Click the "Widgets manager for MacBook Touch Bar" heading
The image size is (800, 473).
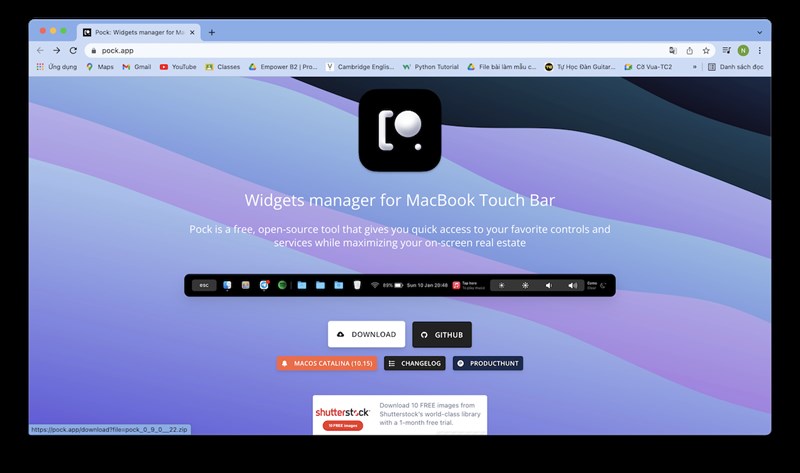tap(399, 200)
